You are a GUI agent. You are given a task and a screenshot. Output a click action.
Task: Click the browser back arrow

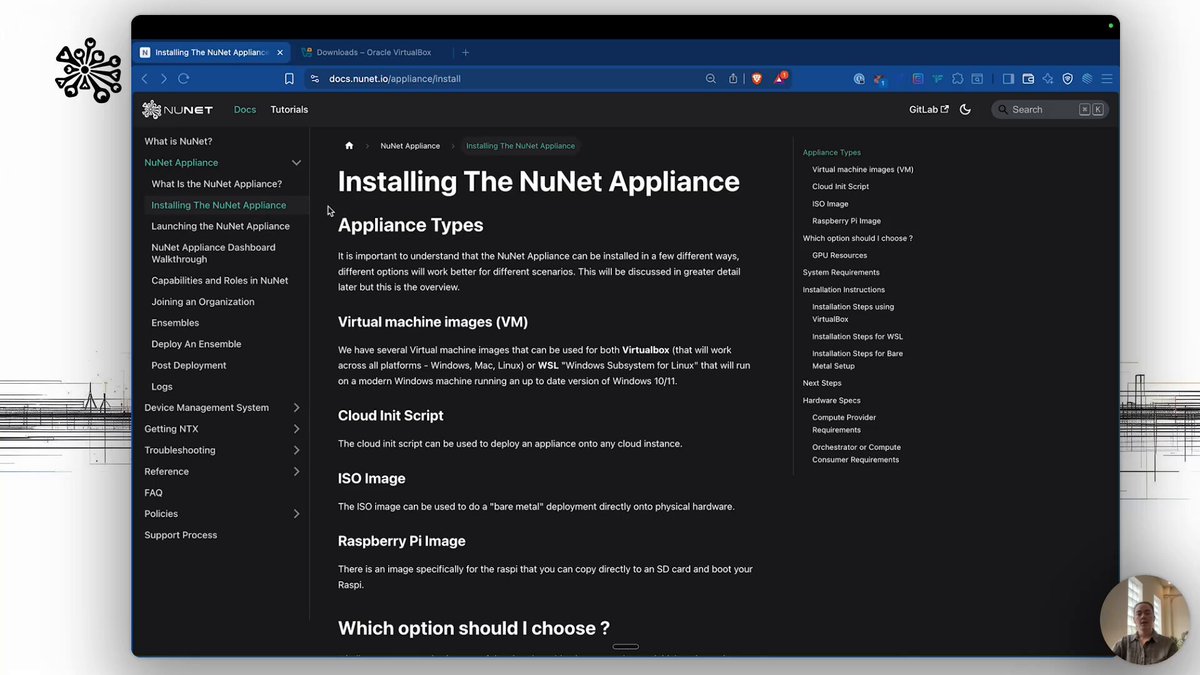[x=144, y=78]
